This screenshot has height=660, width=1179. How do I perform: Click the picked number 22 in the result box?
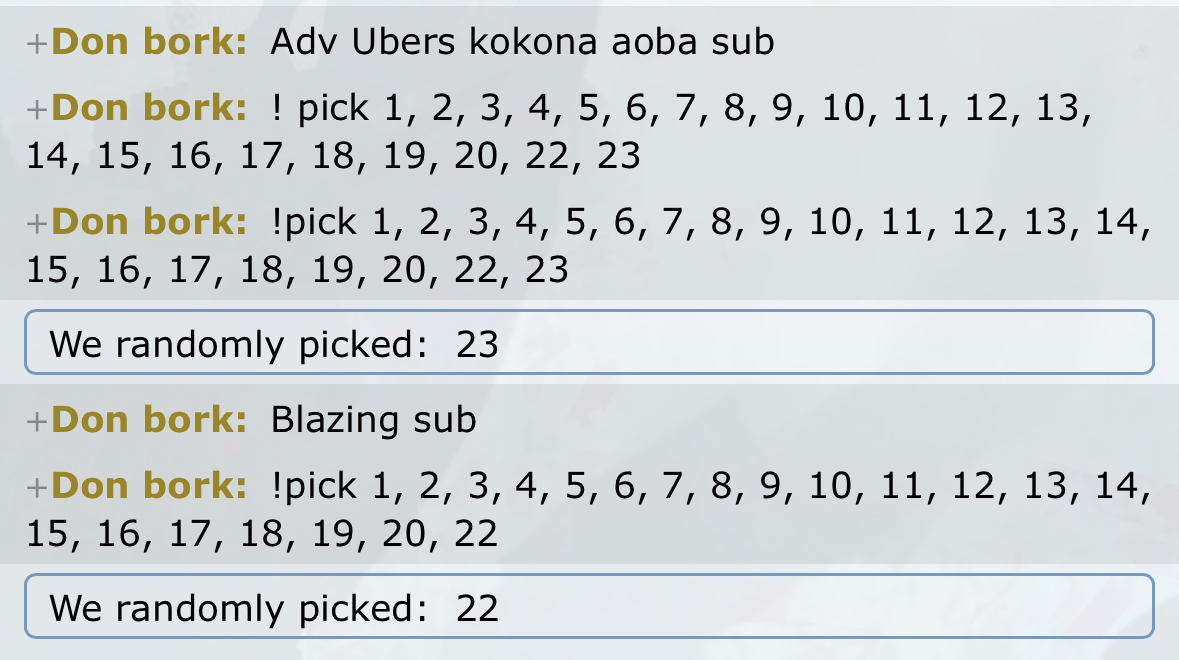[x=477, y=609]
